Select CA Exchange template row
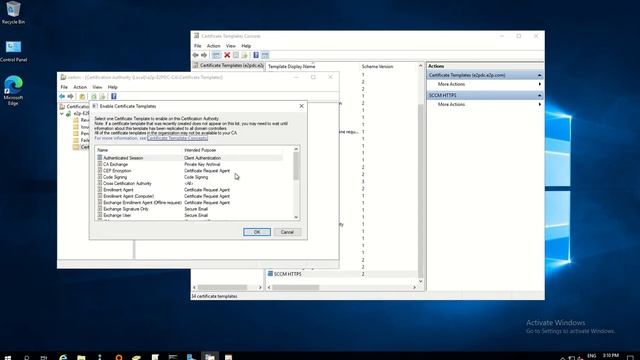Screen dimensions: 640x360 coord(190,164)
